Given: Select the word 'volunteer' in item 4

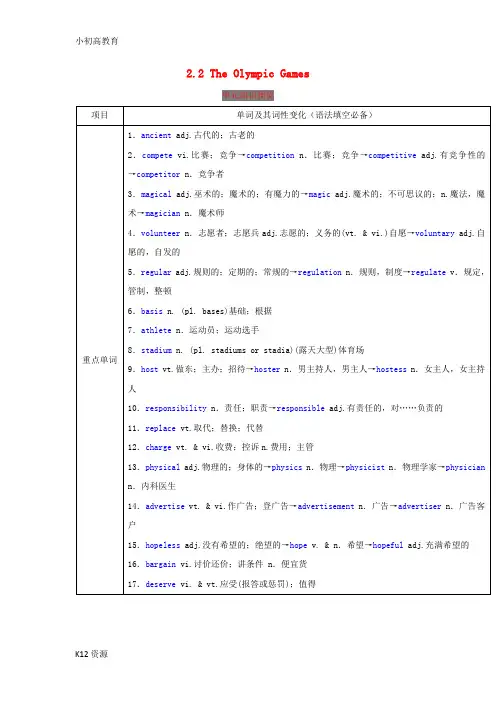Looking at the screenshot, I should pos(160,233).
